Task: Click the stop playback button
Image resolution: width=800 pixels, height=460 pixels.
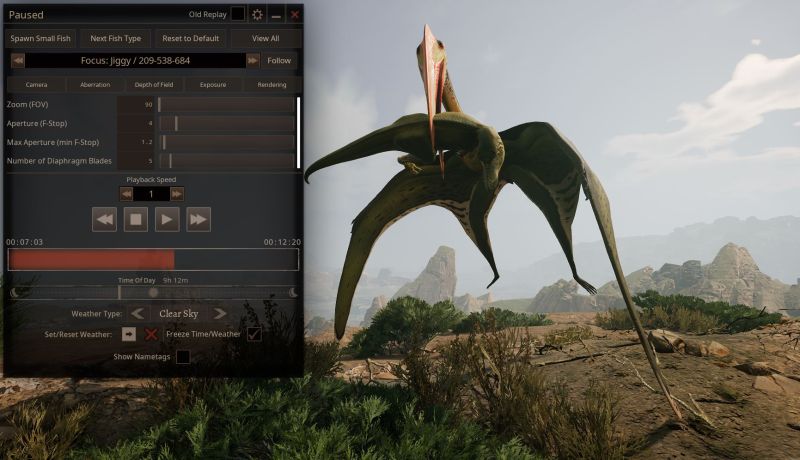Action: (x=136, y=219)
